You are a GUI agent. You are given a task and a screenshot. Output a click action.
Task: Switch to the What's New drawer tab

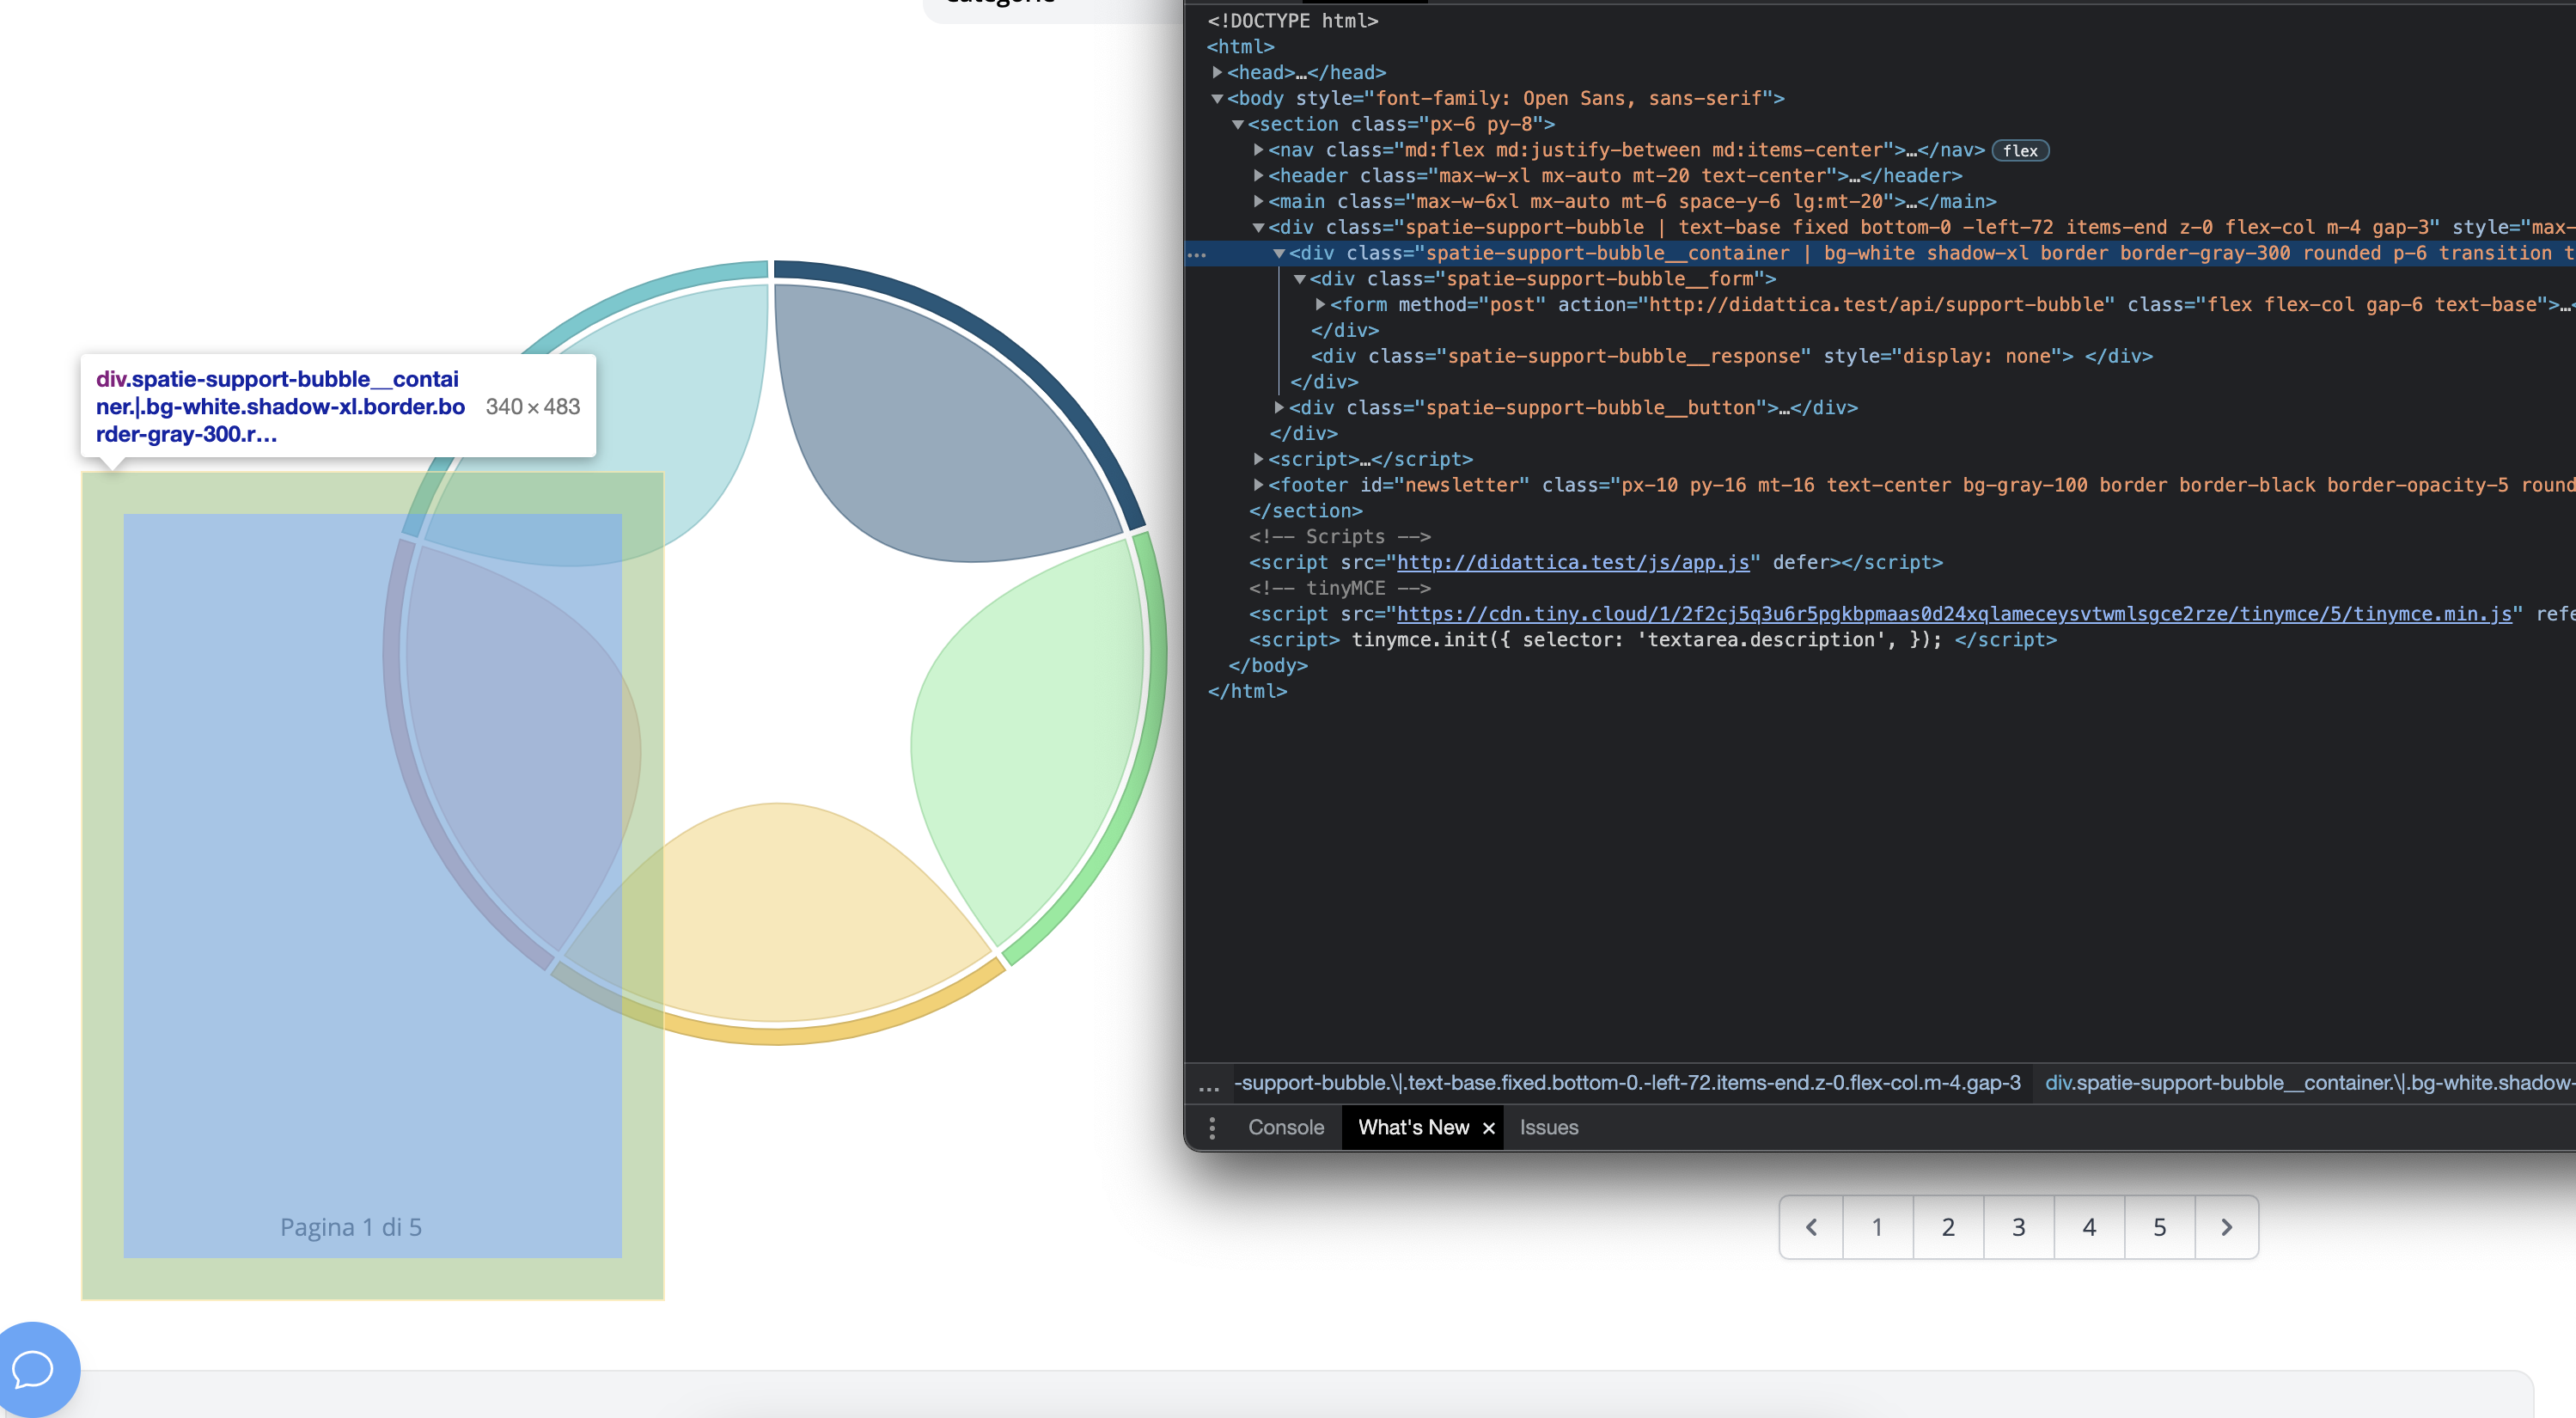(x=1413, y=1128)
